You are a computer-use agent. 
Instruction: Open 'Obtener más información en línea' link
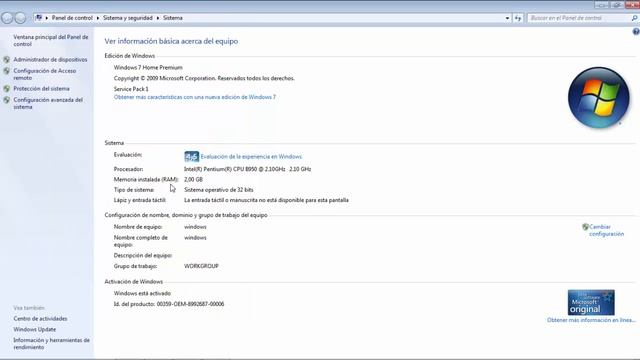tap(591, 320)
